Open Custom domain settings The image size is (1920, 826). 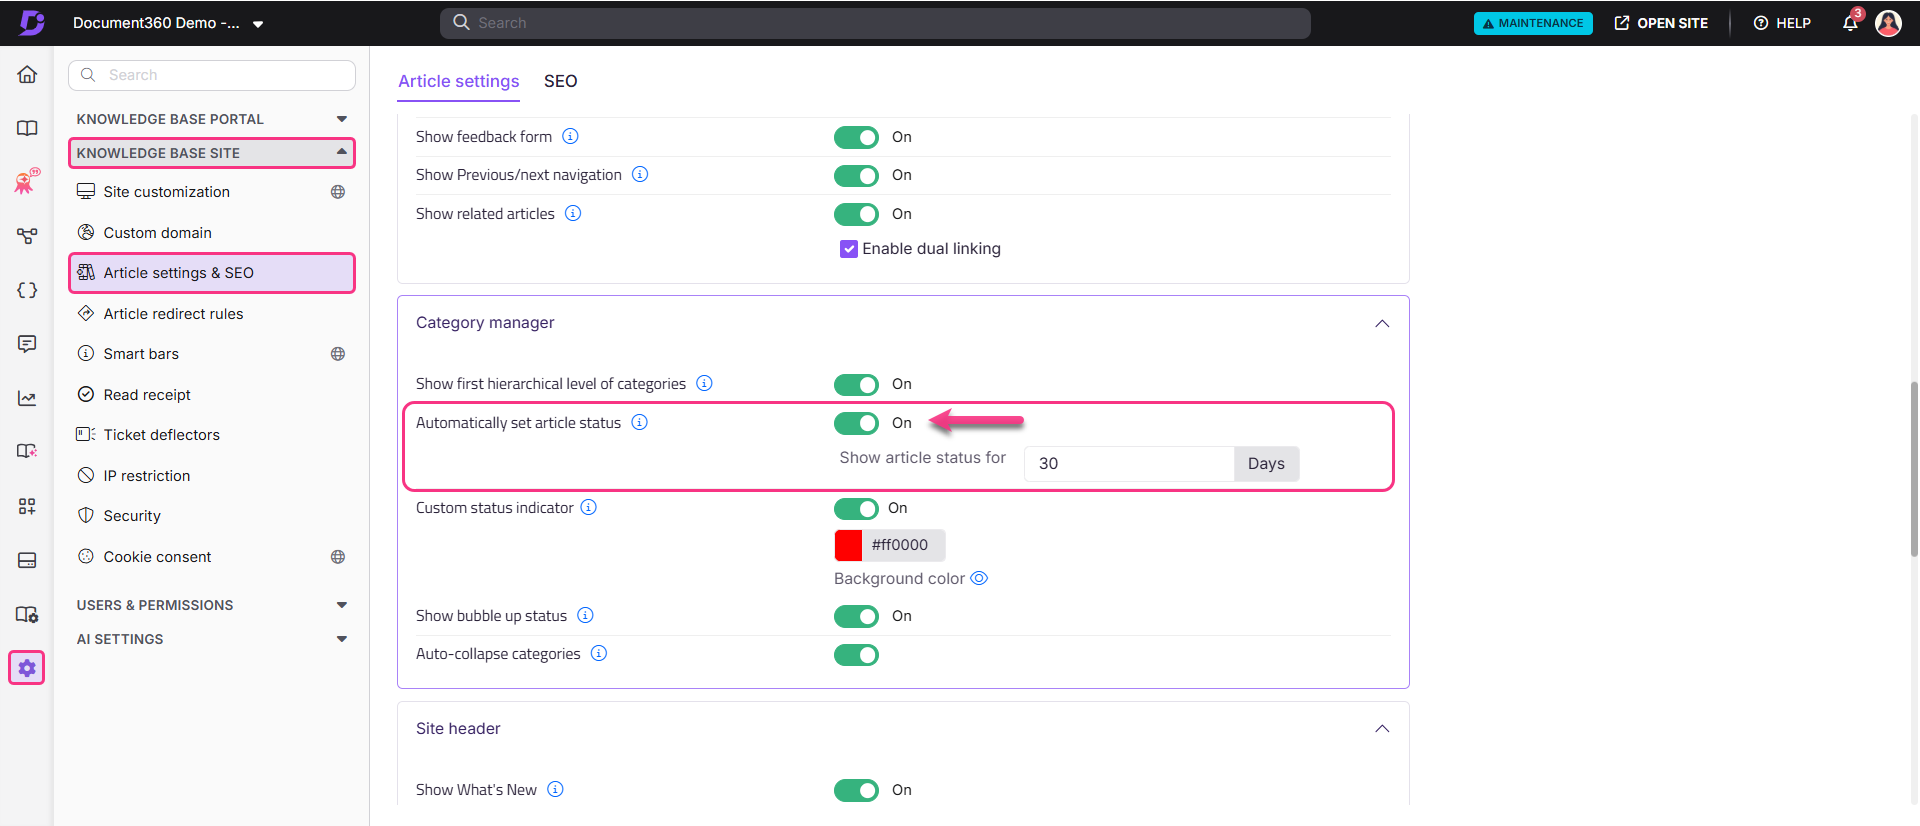click(157, 233)
